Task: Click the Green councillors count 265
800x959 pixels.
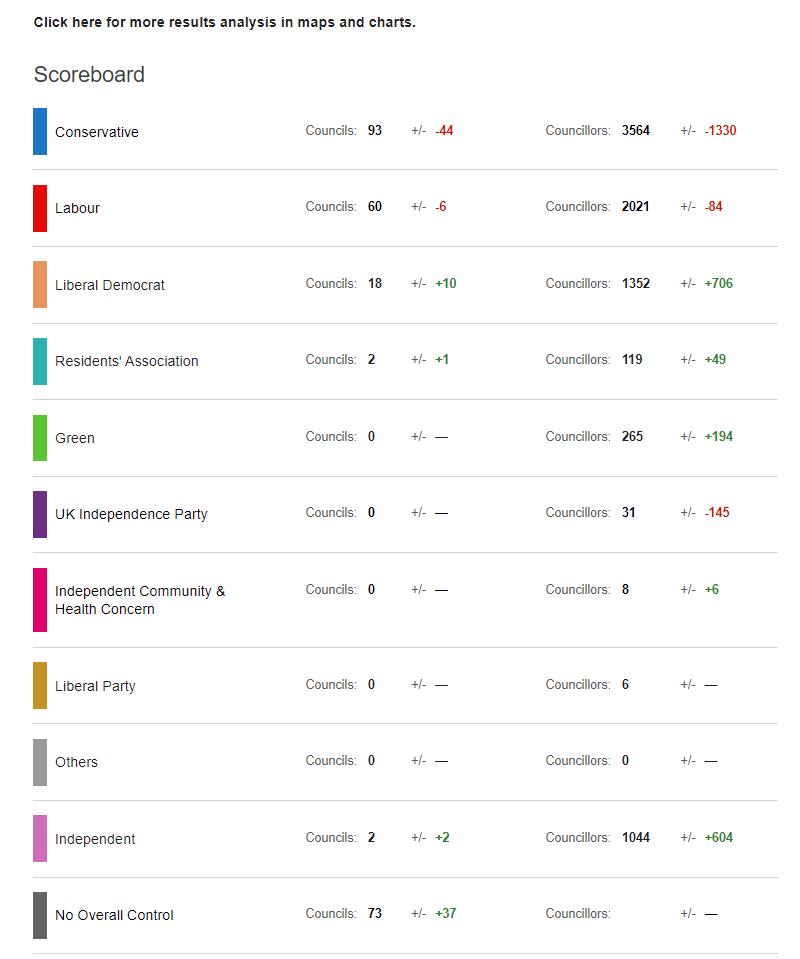Action: pyautogui.click(x=632, y=437)
